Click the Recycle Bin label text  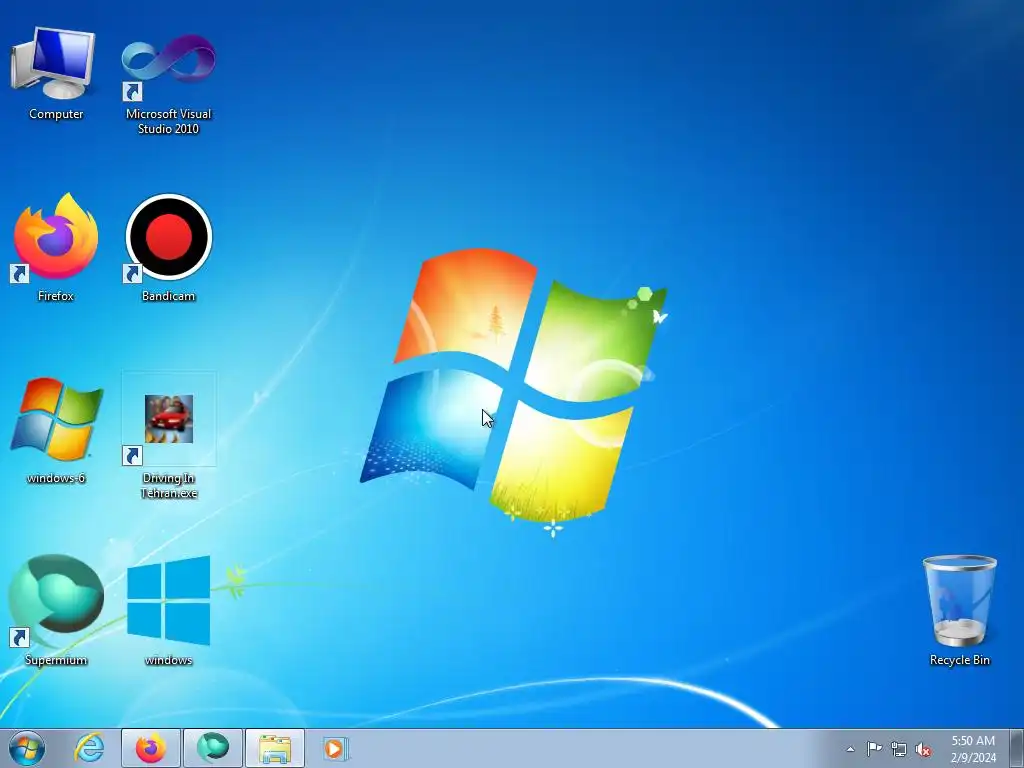pos(959,660)
